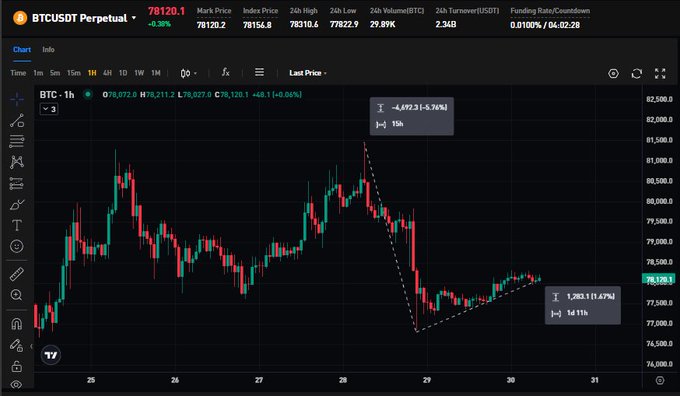Lock all drawing tools
Screen dimensions: 680x396
[17, 367]
